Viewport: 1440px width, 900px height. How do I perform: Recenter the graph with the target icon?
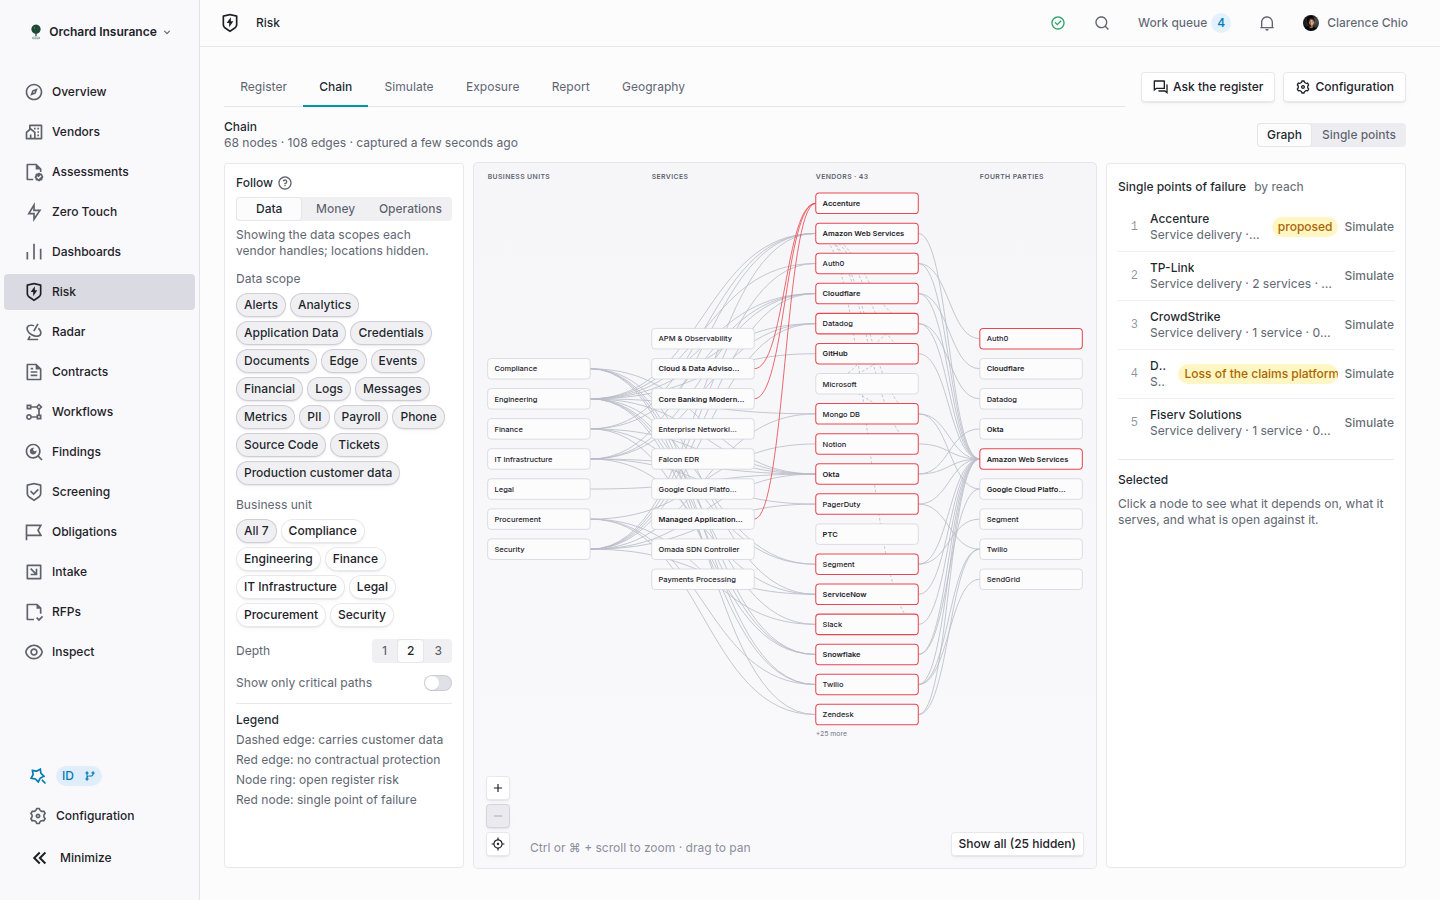click(x=498, y=844)
